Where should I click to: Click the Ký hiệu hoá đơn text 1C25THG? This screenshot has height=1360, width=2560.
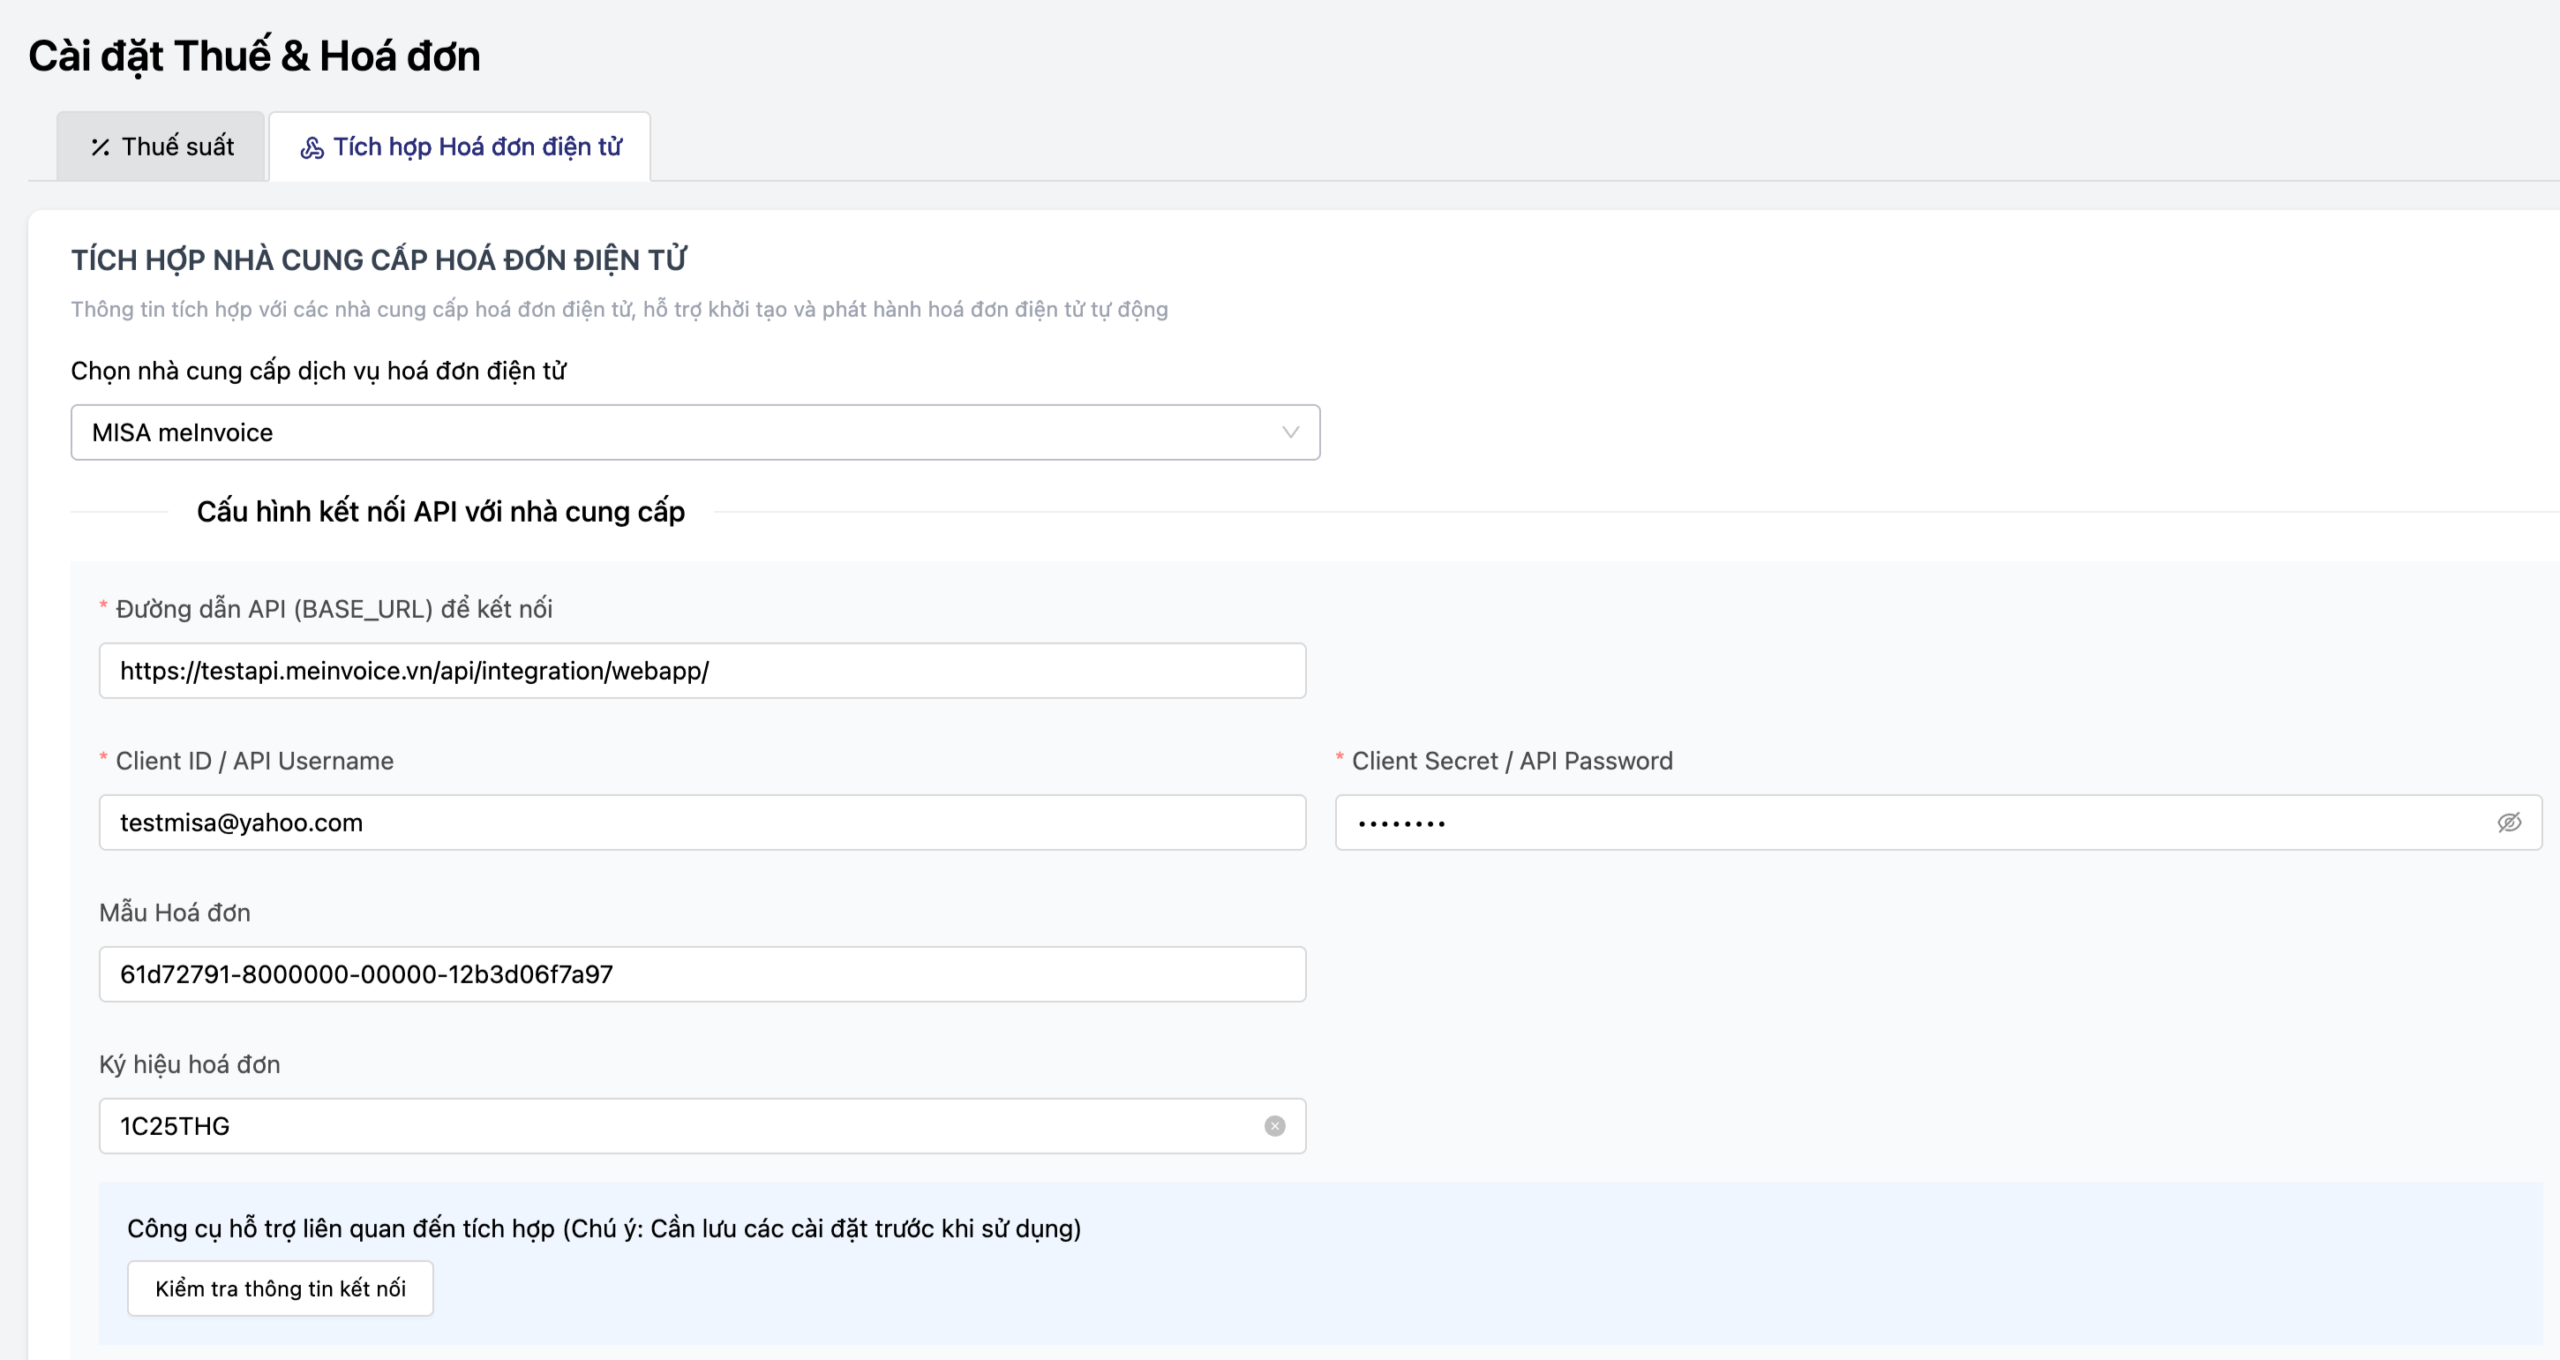tap(175, 1126)
